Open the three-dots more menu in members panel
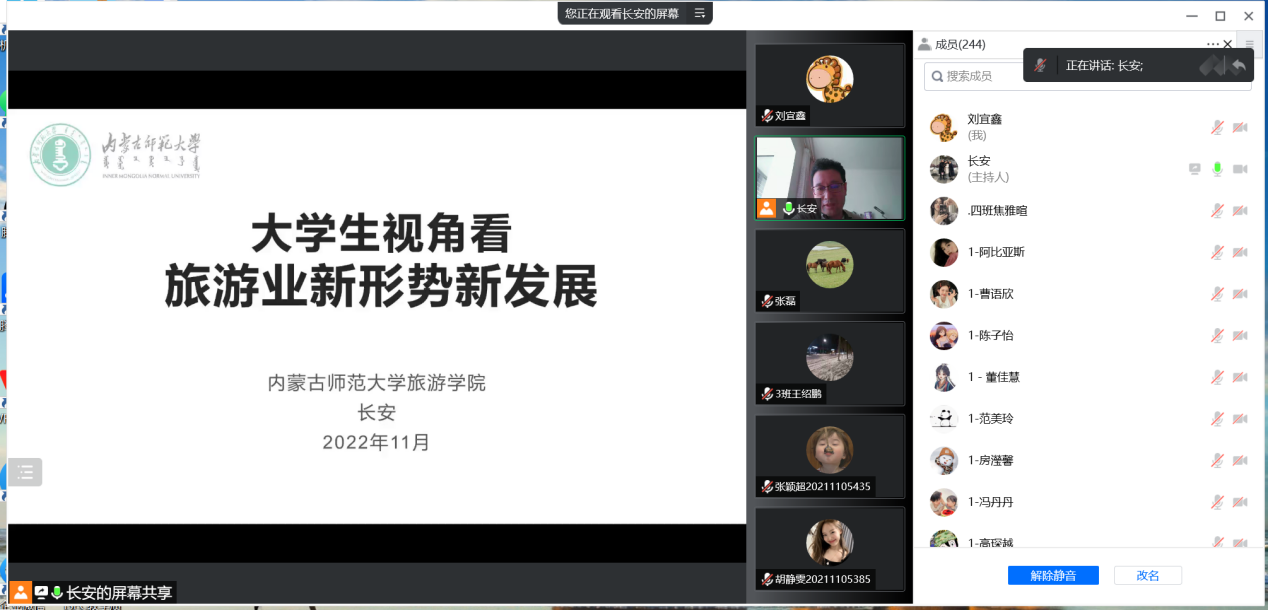 (1212, 44)
